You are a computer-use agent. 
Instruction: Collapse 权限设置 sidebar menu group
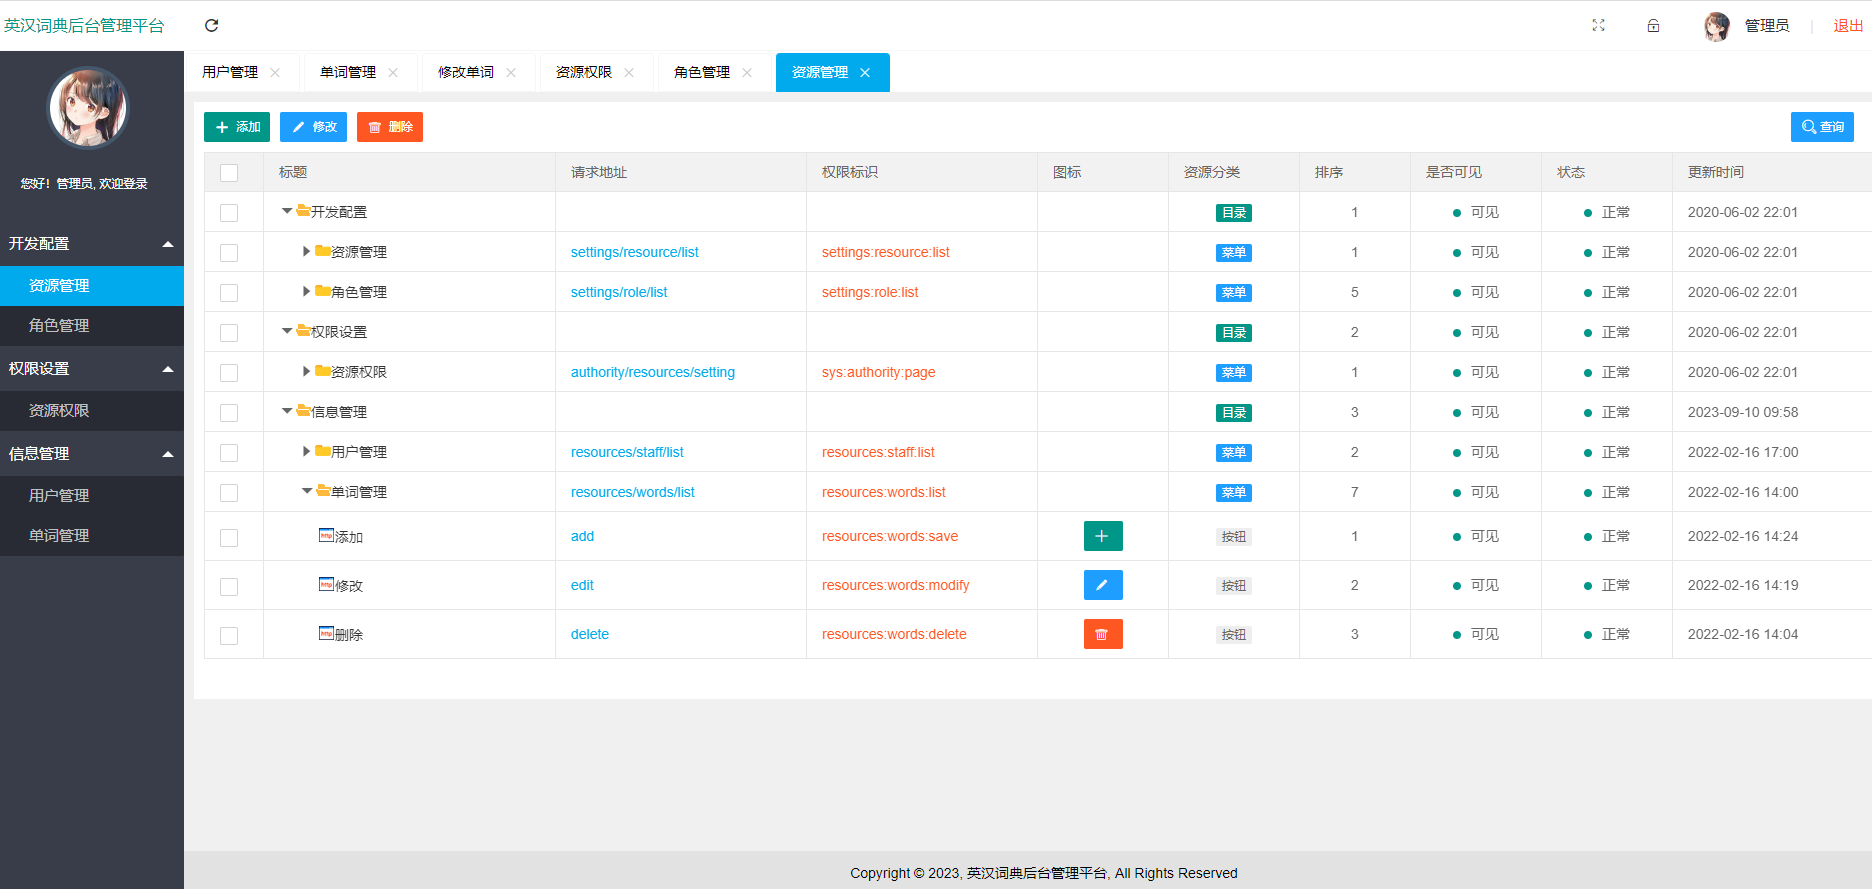[x=92, y=369]
